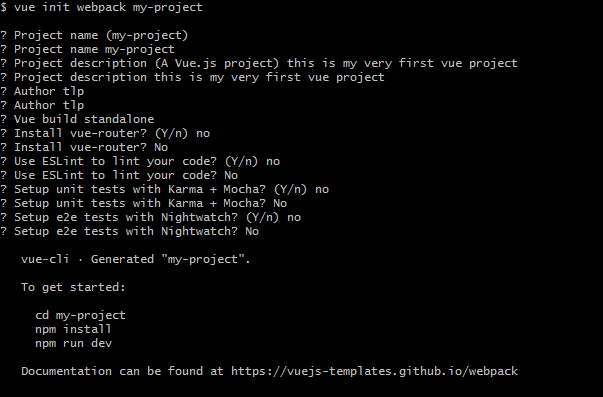603x397 pixels.
Task: Click the 'Project description (A Vue.js project)' prompt line
Action: tap(259, 63)
